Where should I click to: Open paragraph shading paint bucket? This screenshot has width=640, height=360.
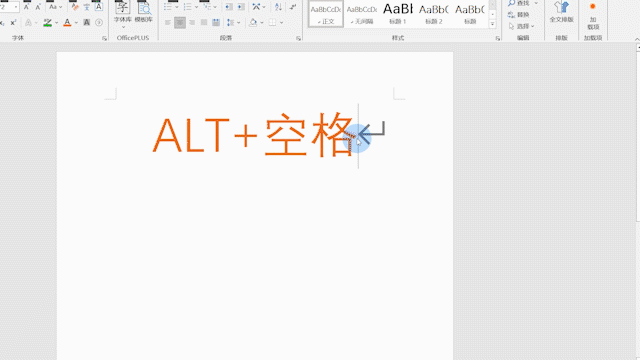(253, 22)
